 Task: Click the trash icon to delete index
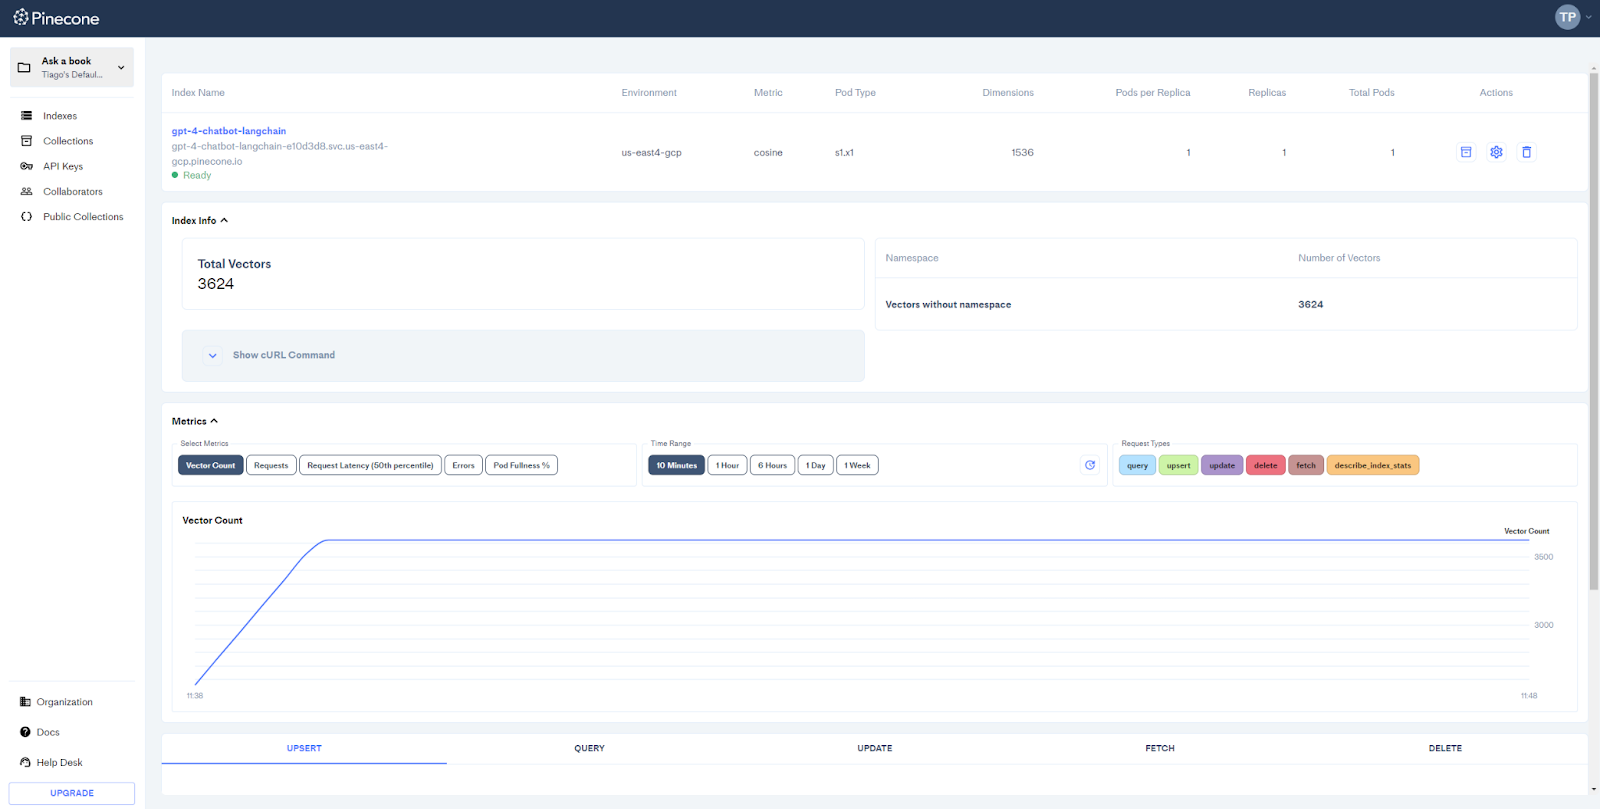point(1526,152)
